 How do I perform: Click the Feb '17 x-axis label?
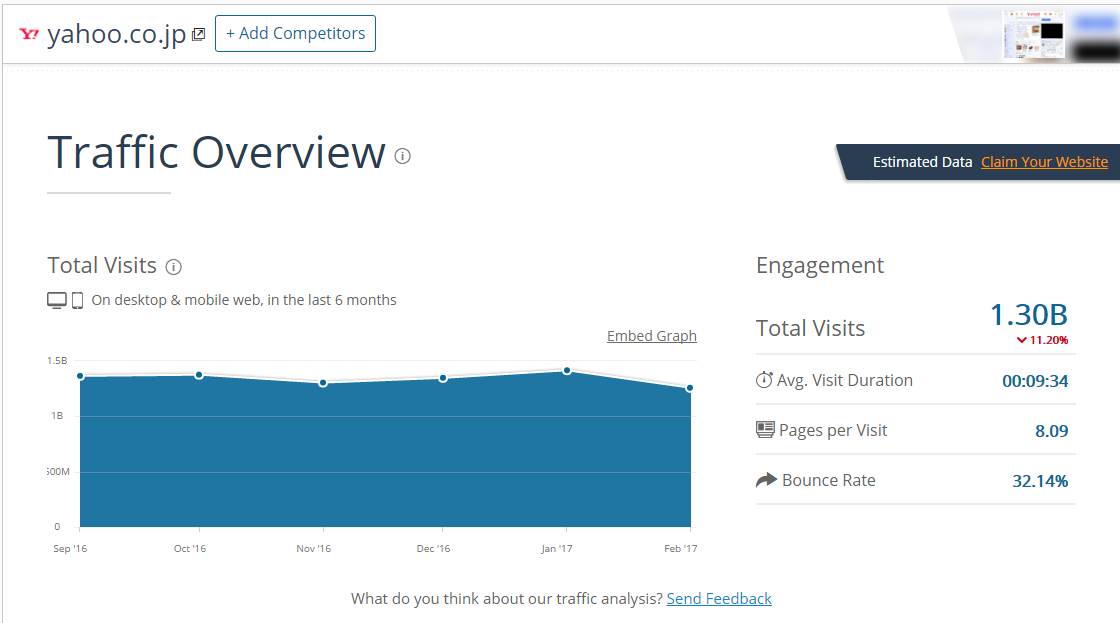(681, 549)
